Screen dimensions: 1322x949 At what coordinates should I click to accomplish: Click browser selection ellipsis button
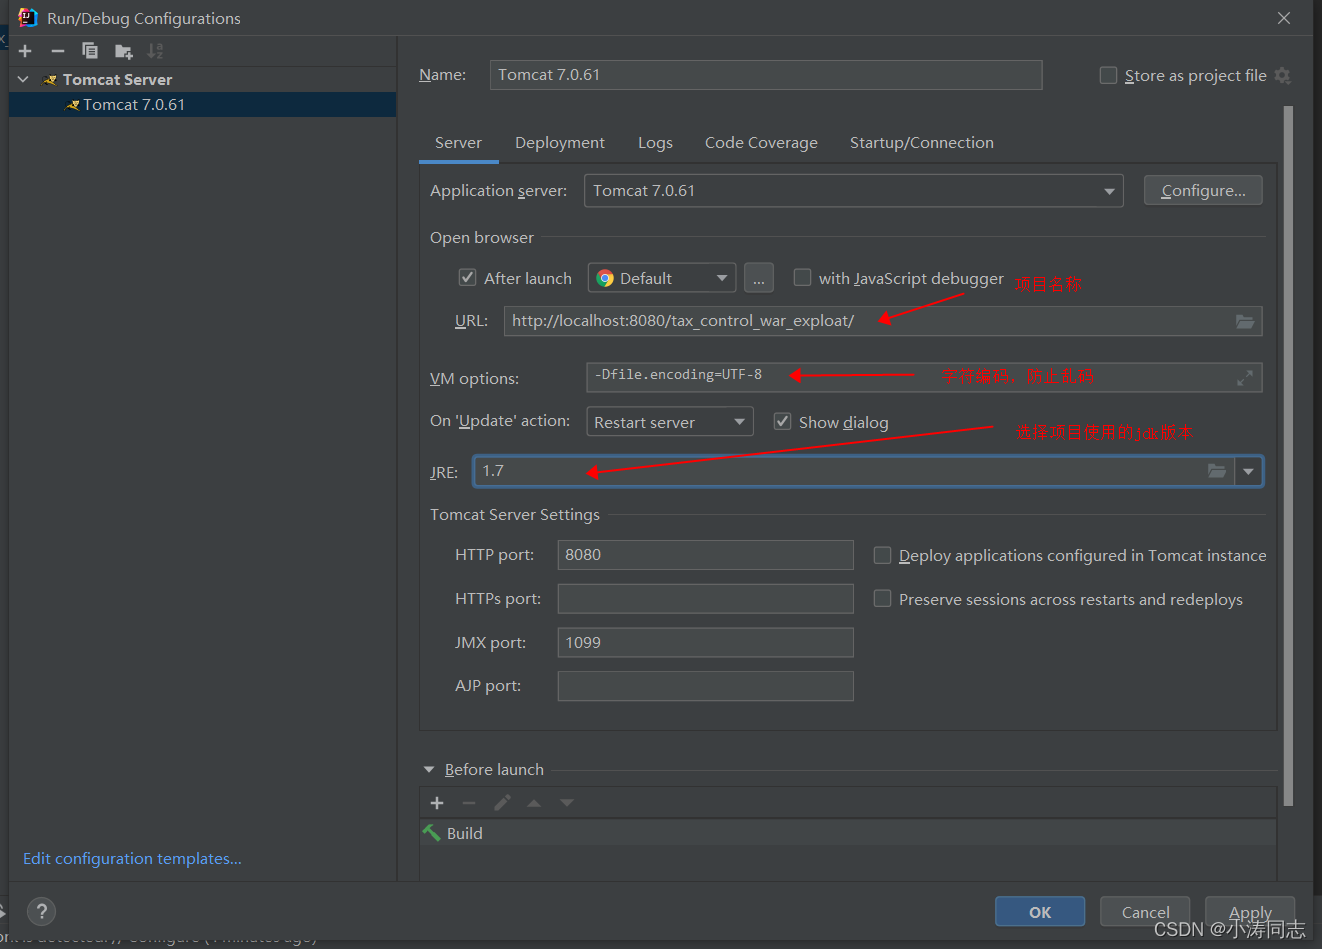[759, 278]
